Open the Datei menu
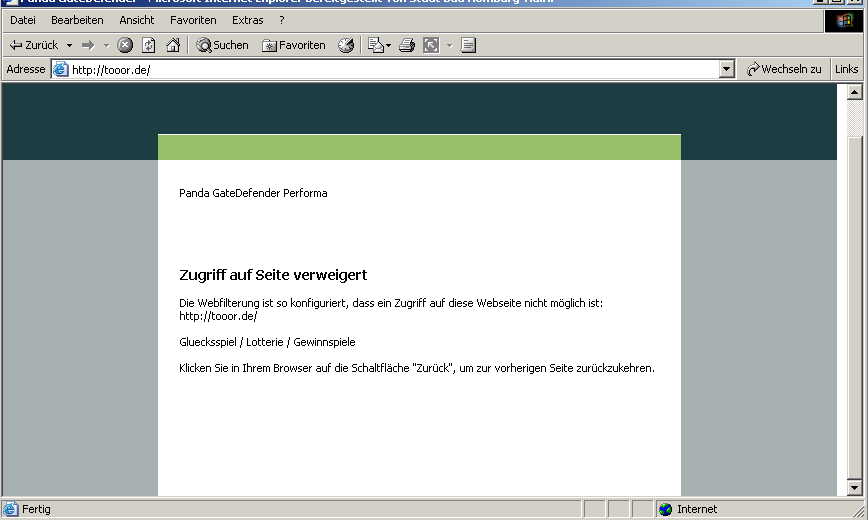Image resolution: width=868 pixels, height=520 pixels. click(23, 20)
